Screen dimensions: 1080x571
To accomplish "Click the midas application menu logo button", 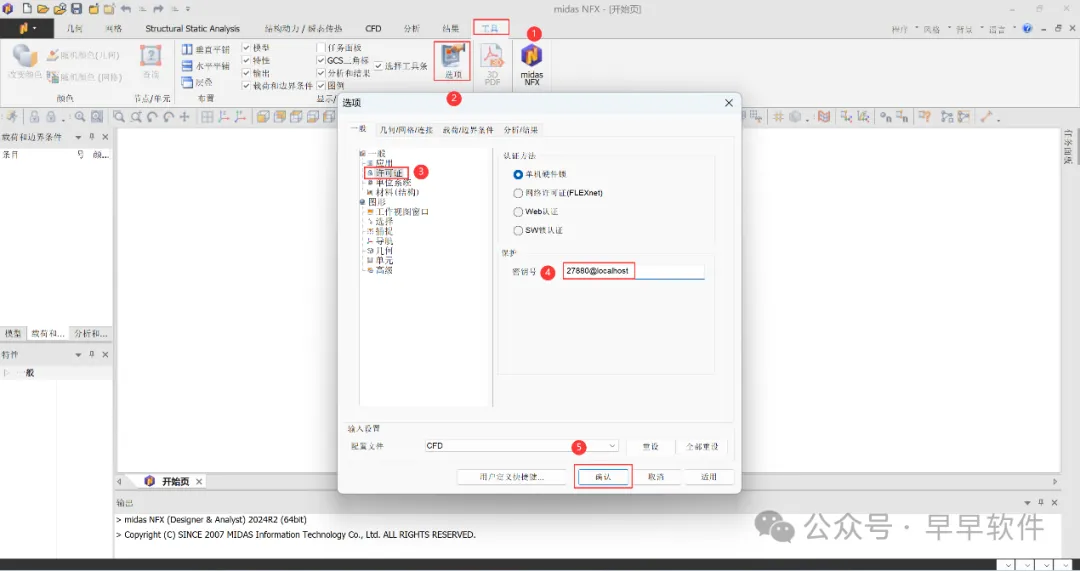I will (x=28, y=28).
